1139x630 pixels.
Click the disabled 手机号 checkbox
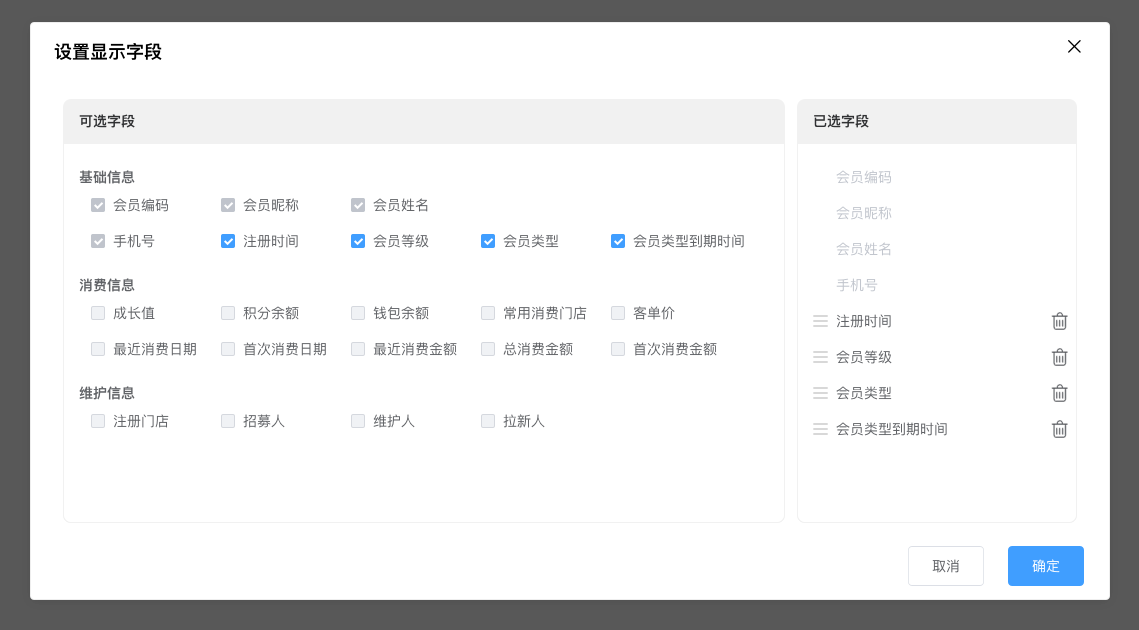click(98, 241)
